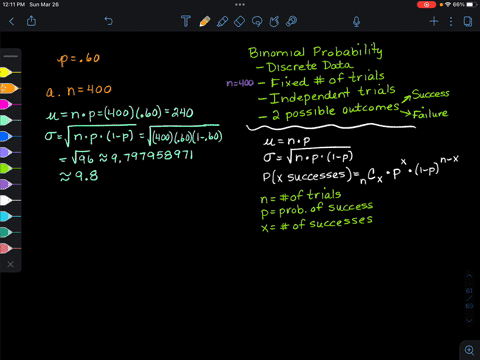480x360 pixels.
Task: Choose the magenta pen swatch
Action: [x=10, y=104]
